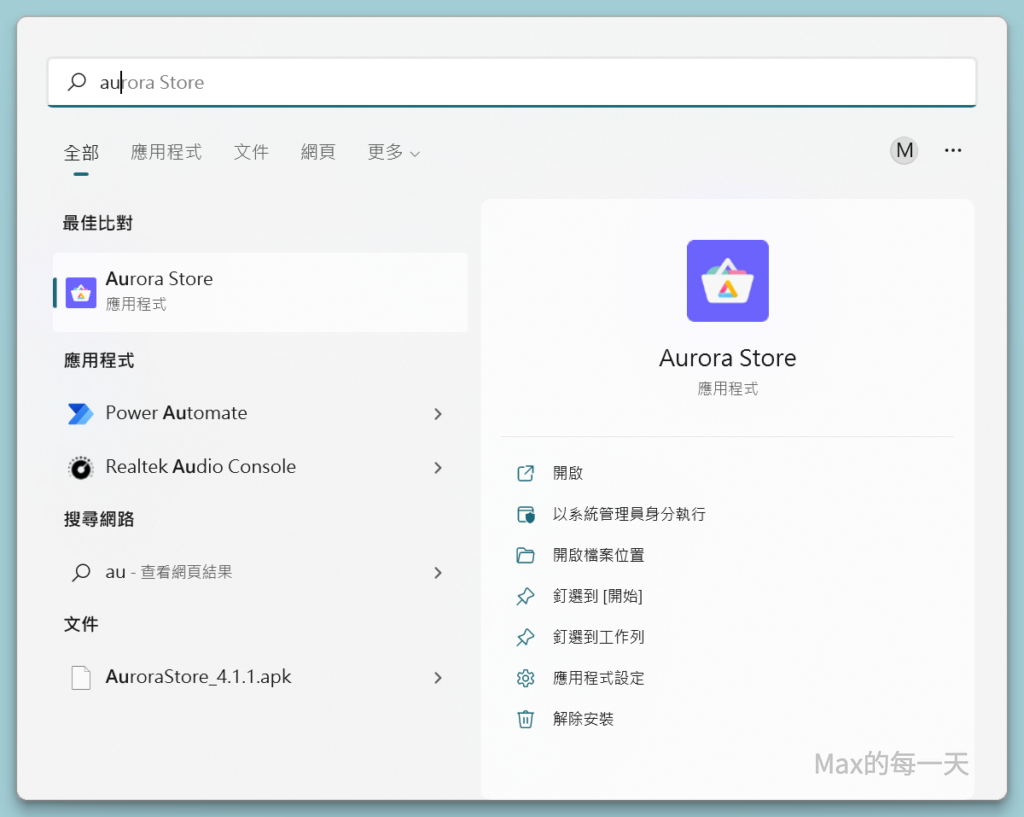
Task: Expand AuroraStore_4.1.1.apk result chevron
Action: 438,678
